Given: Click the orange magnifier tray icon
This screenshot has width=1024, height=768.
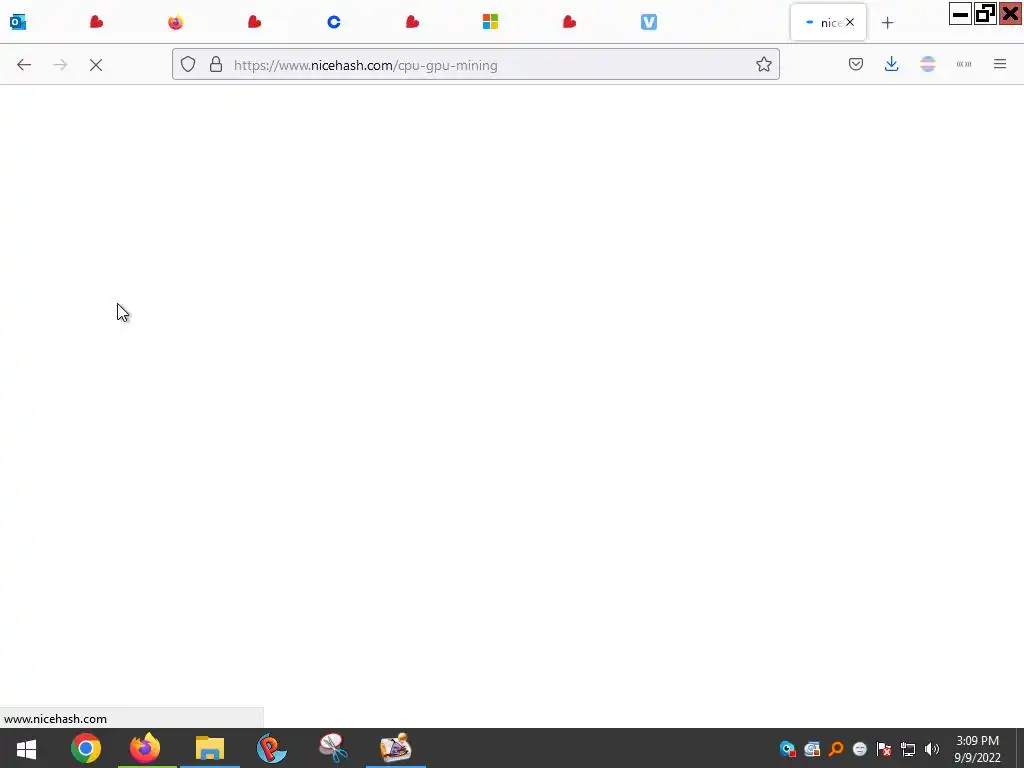Looking at the screenshot, I should point(836,749).
